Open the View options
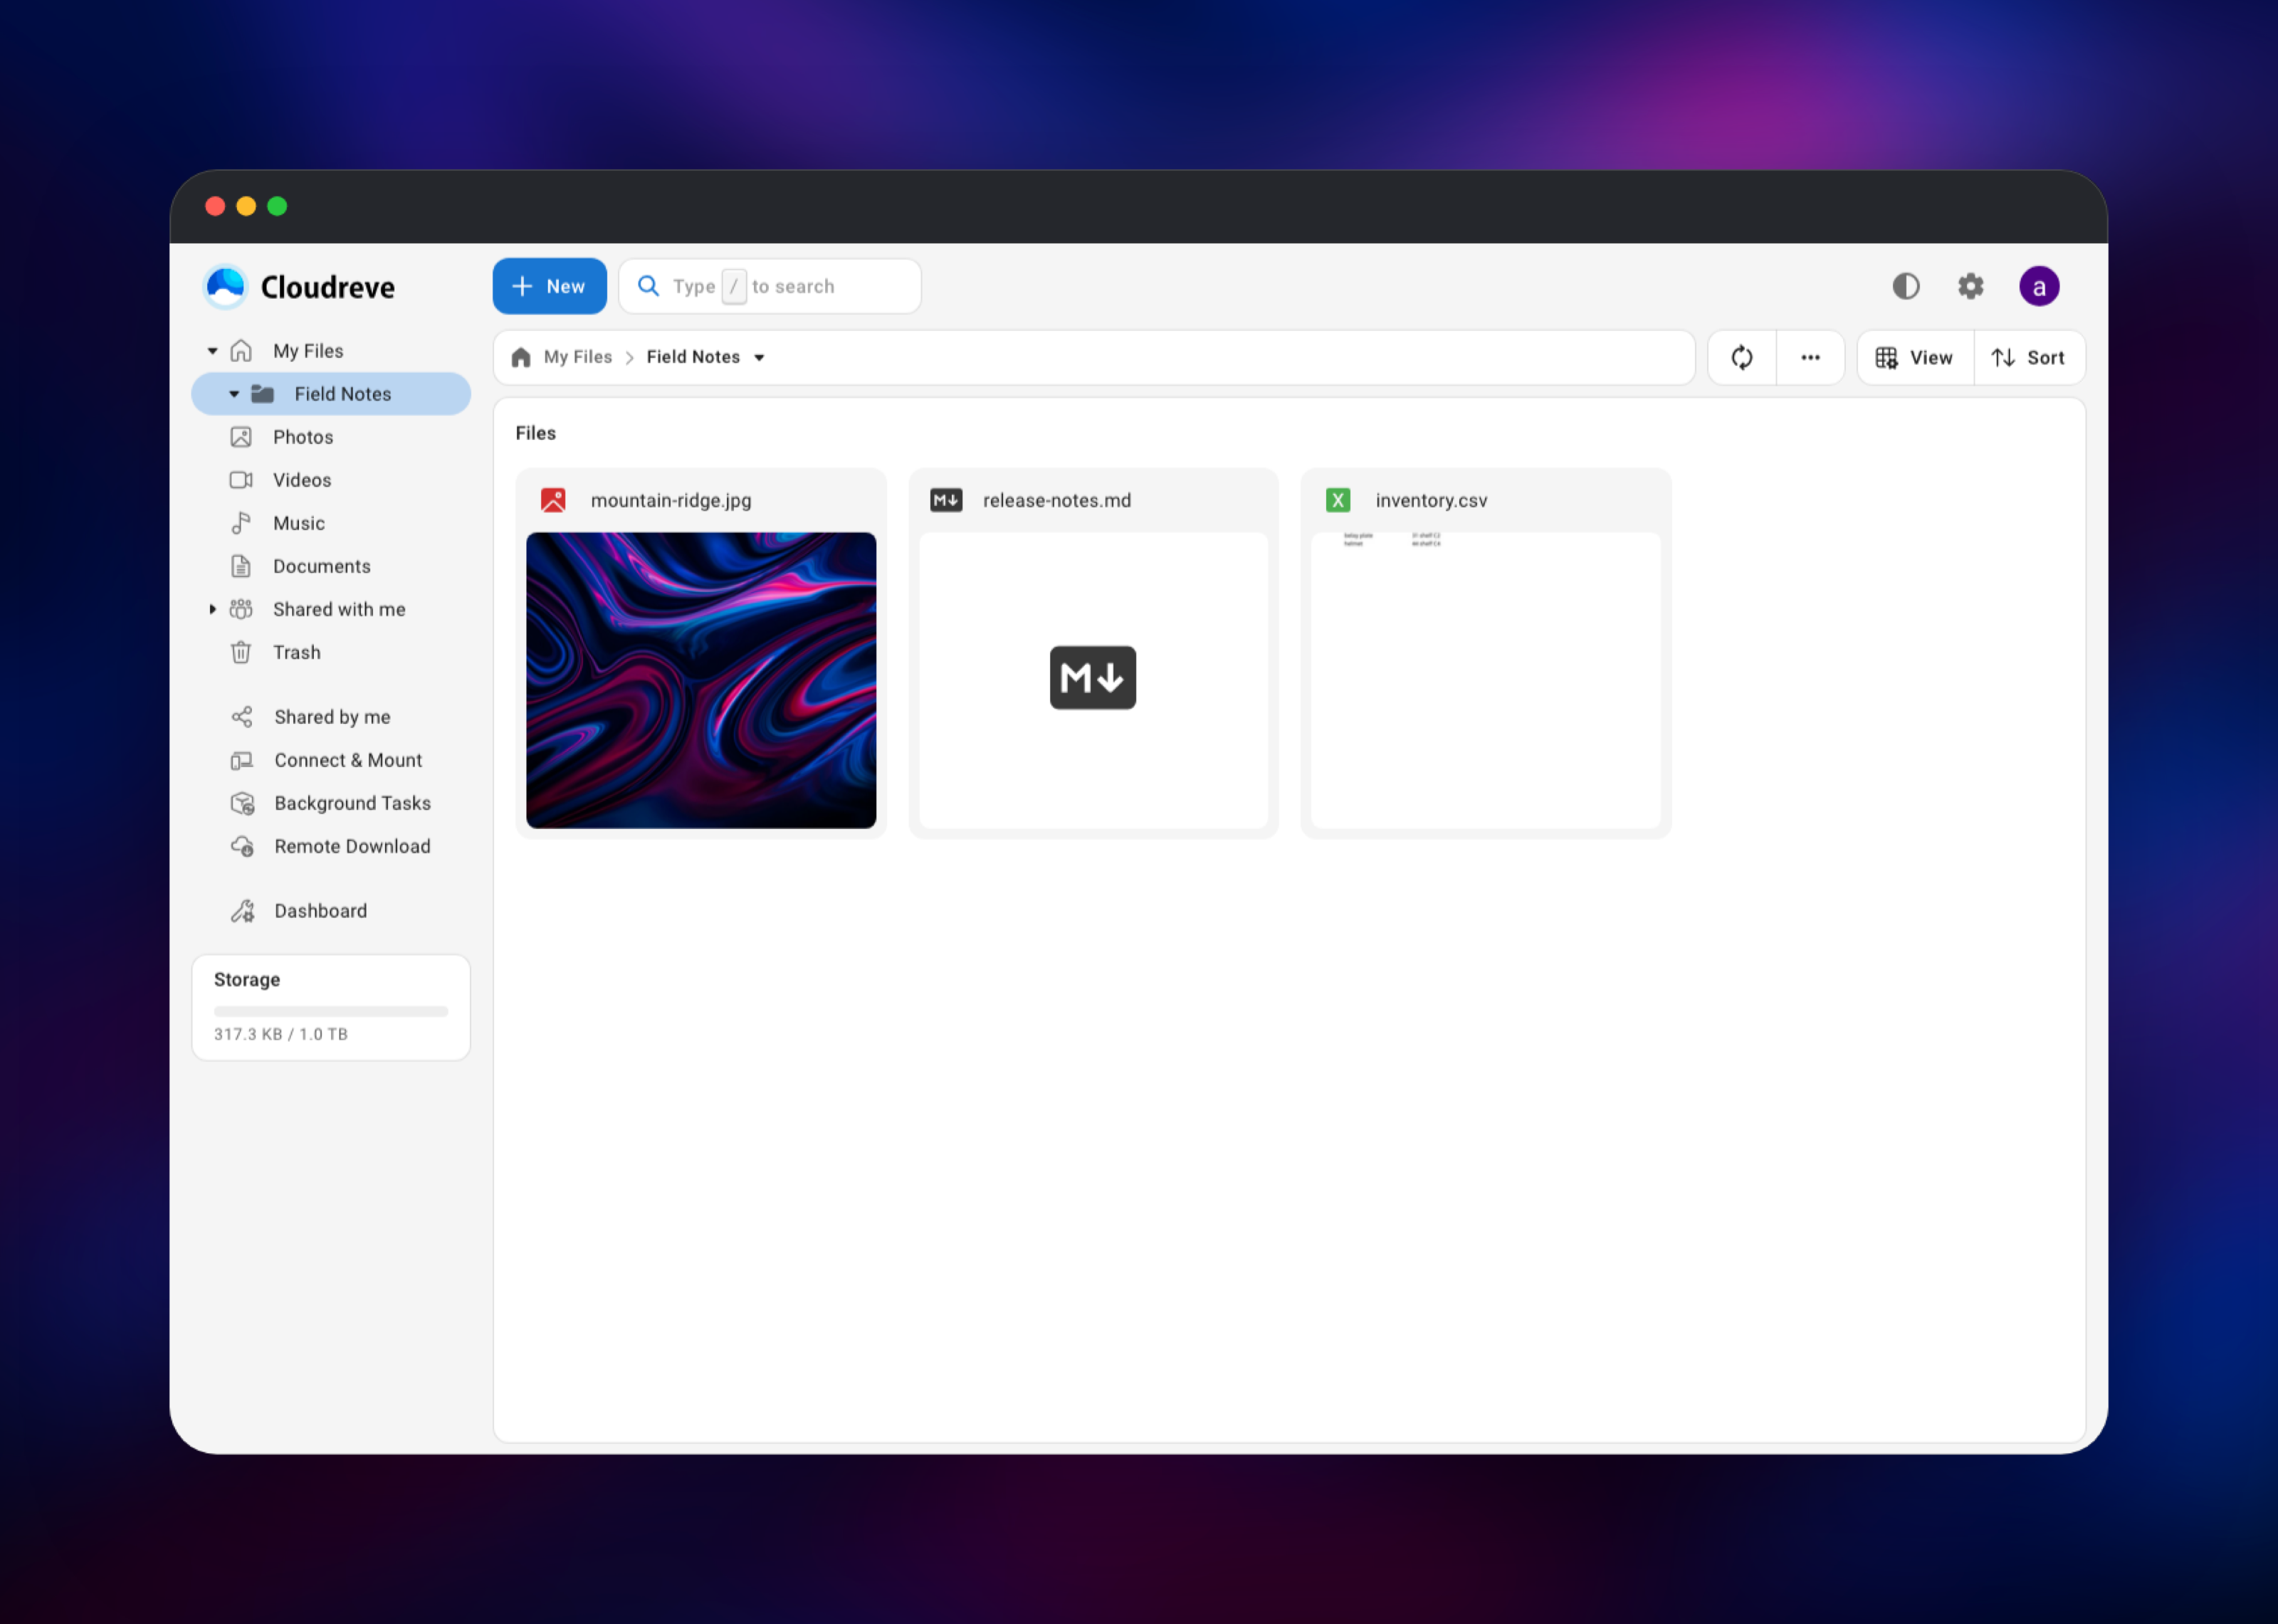2278x1624 pixels. [1915, 357]
